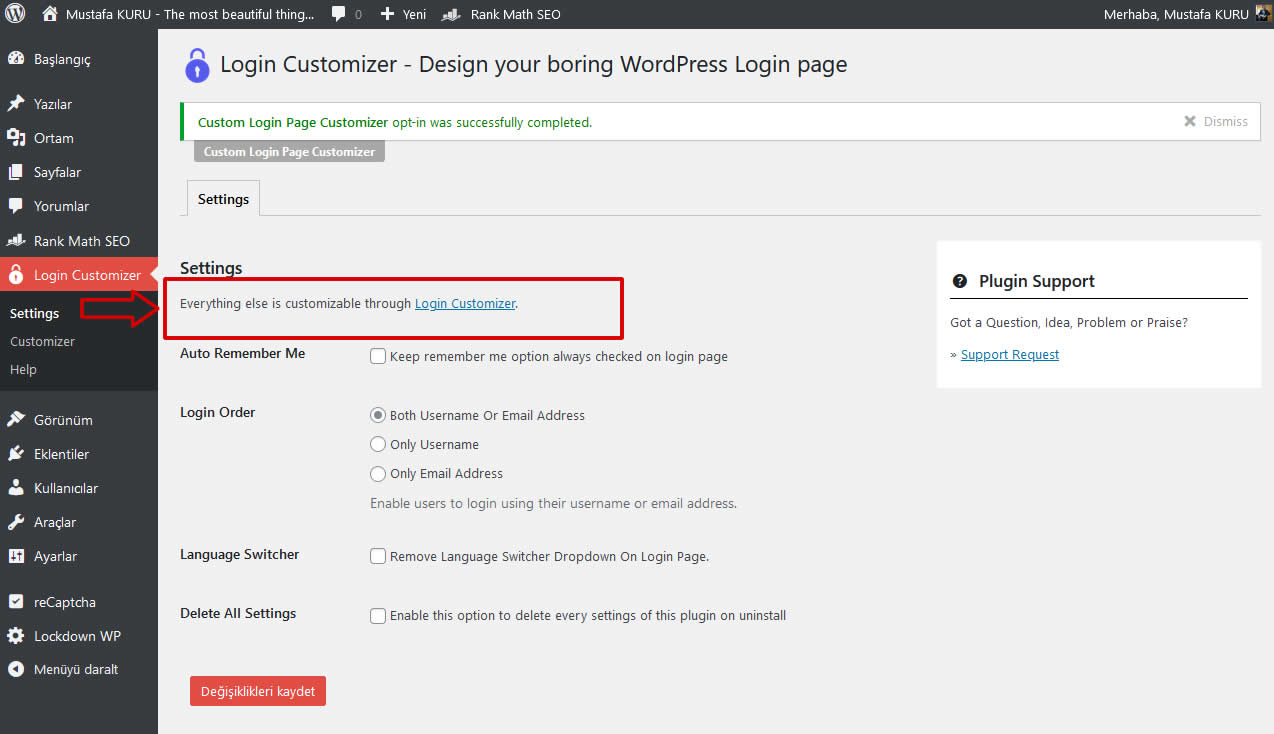This screenshot has height=734, width=1274.
Task: Click the Sayfalar pages icon
Action: pyautogui.click(x=16, y=172)
